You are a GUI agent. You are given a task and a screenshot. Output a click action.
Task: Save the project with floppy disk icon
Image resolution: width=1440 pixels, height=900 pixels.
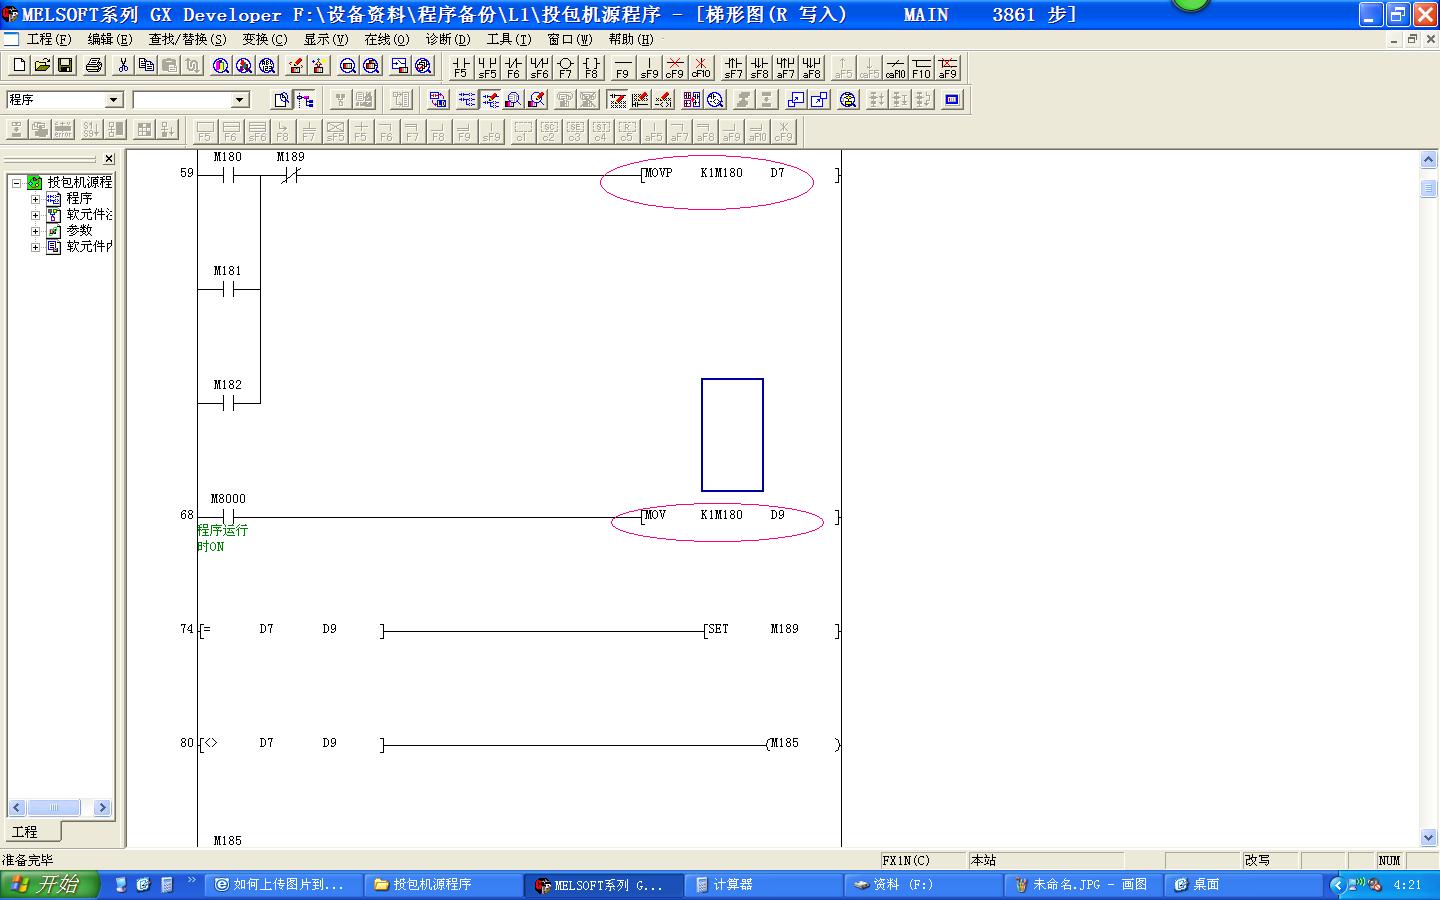pos(65,66)
